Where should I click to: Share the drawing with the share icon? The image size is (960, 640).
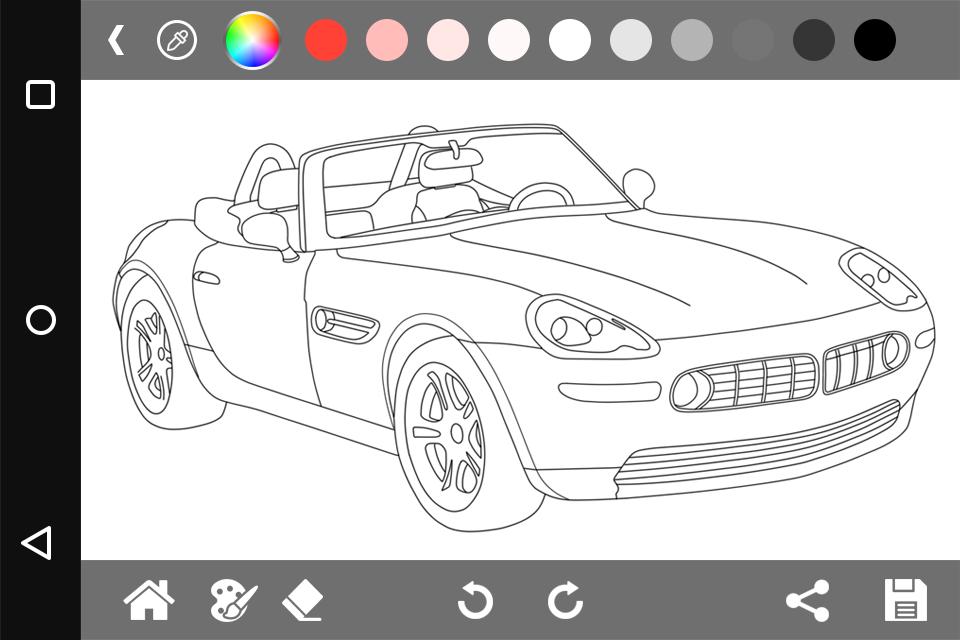pos(808,601)
